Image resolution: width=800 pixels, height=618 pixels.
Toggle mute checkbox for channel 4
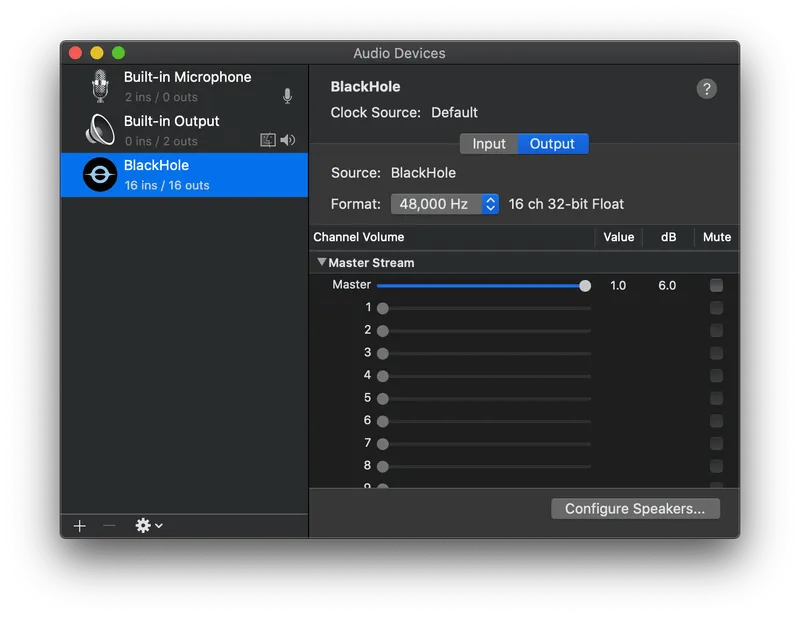point(716,376)
